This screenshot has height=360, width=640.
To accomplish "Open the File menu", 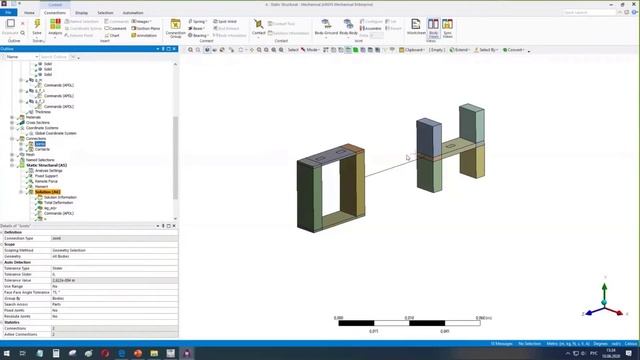I will (x=8, y=13).
